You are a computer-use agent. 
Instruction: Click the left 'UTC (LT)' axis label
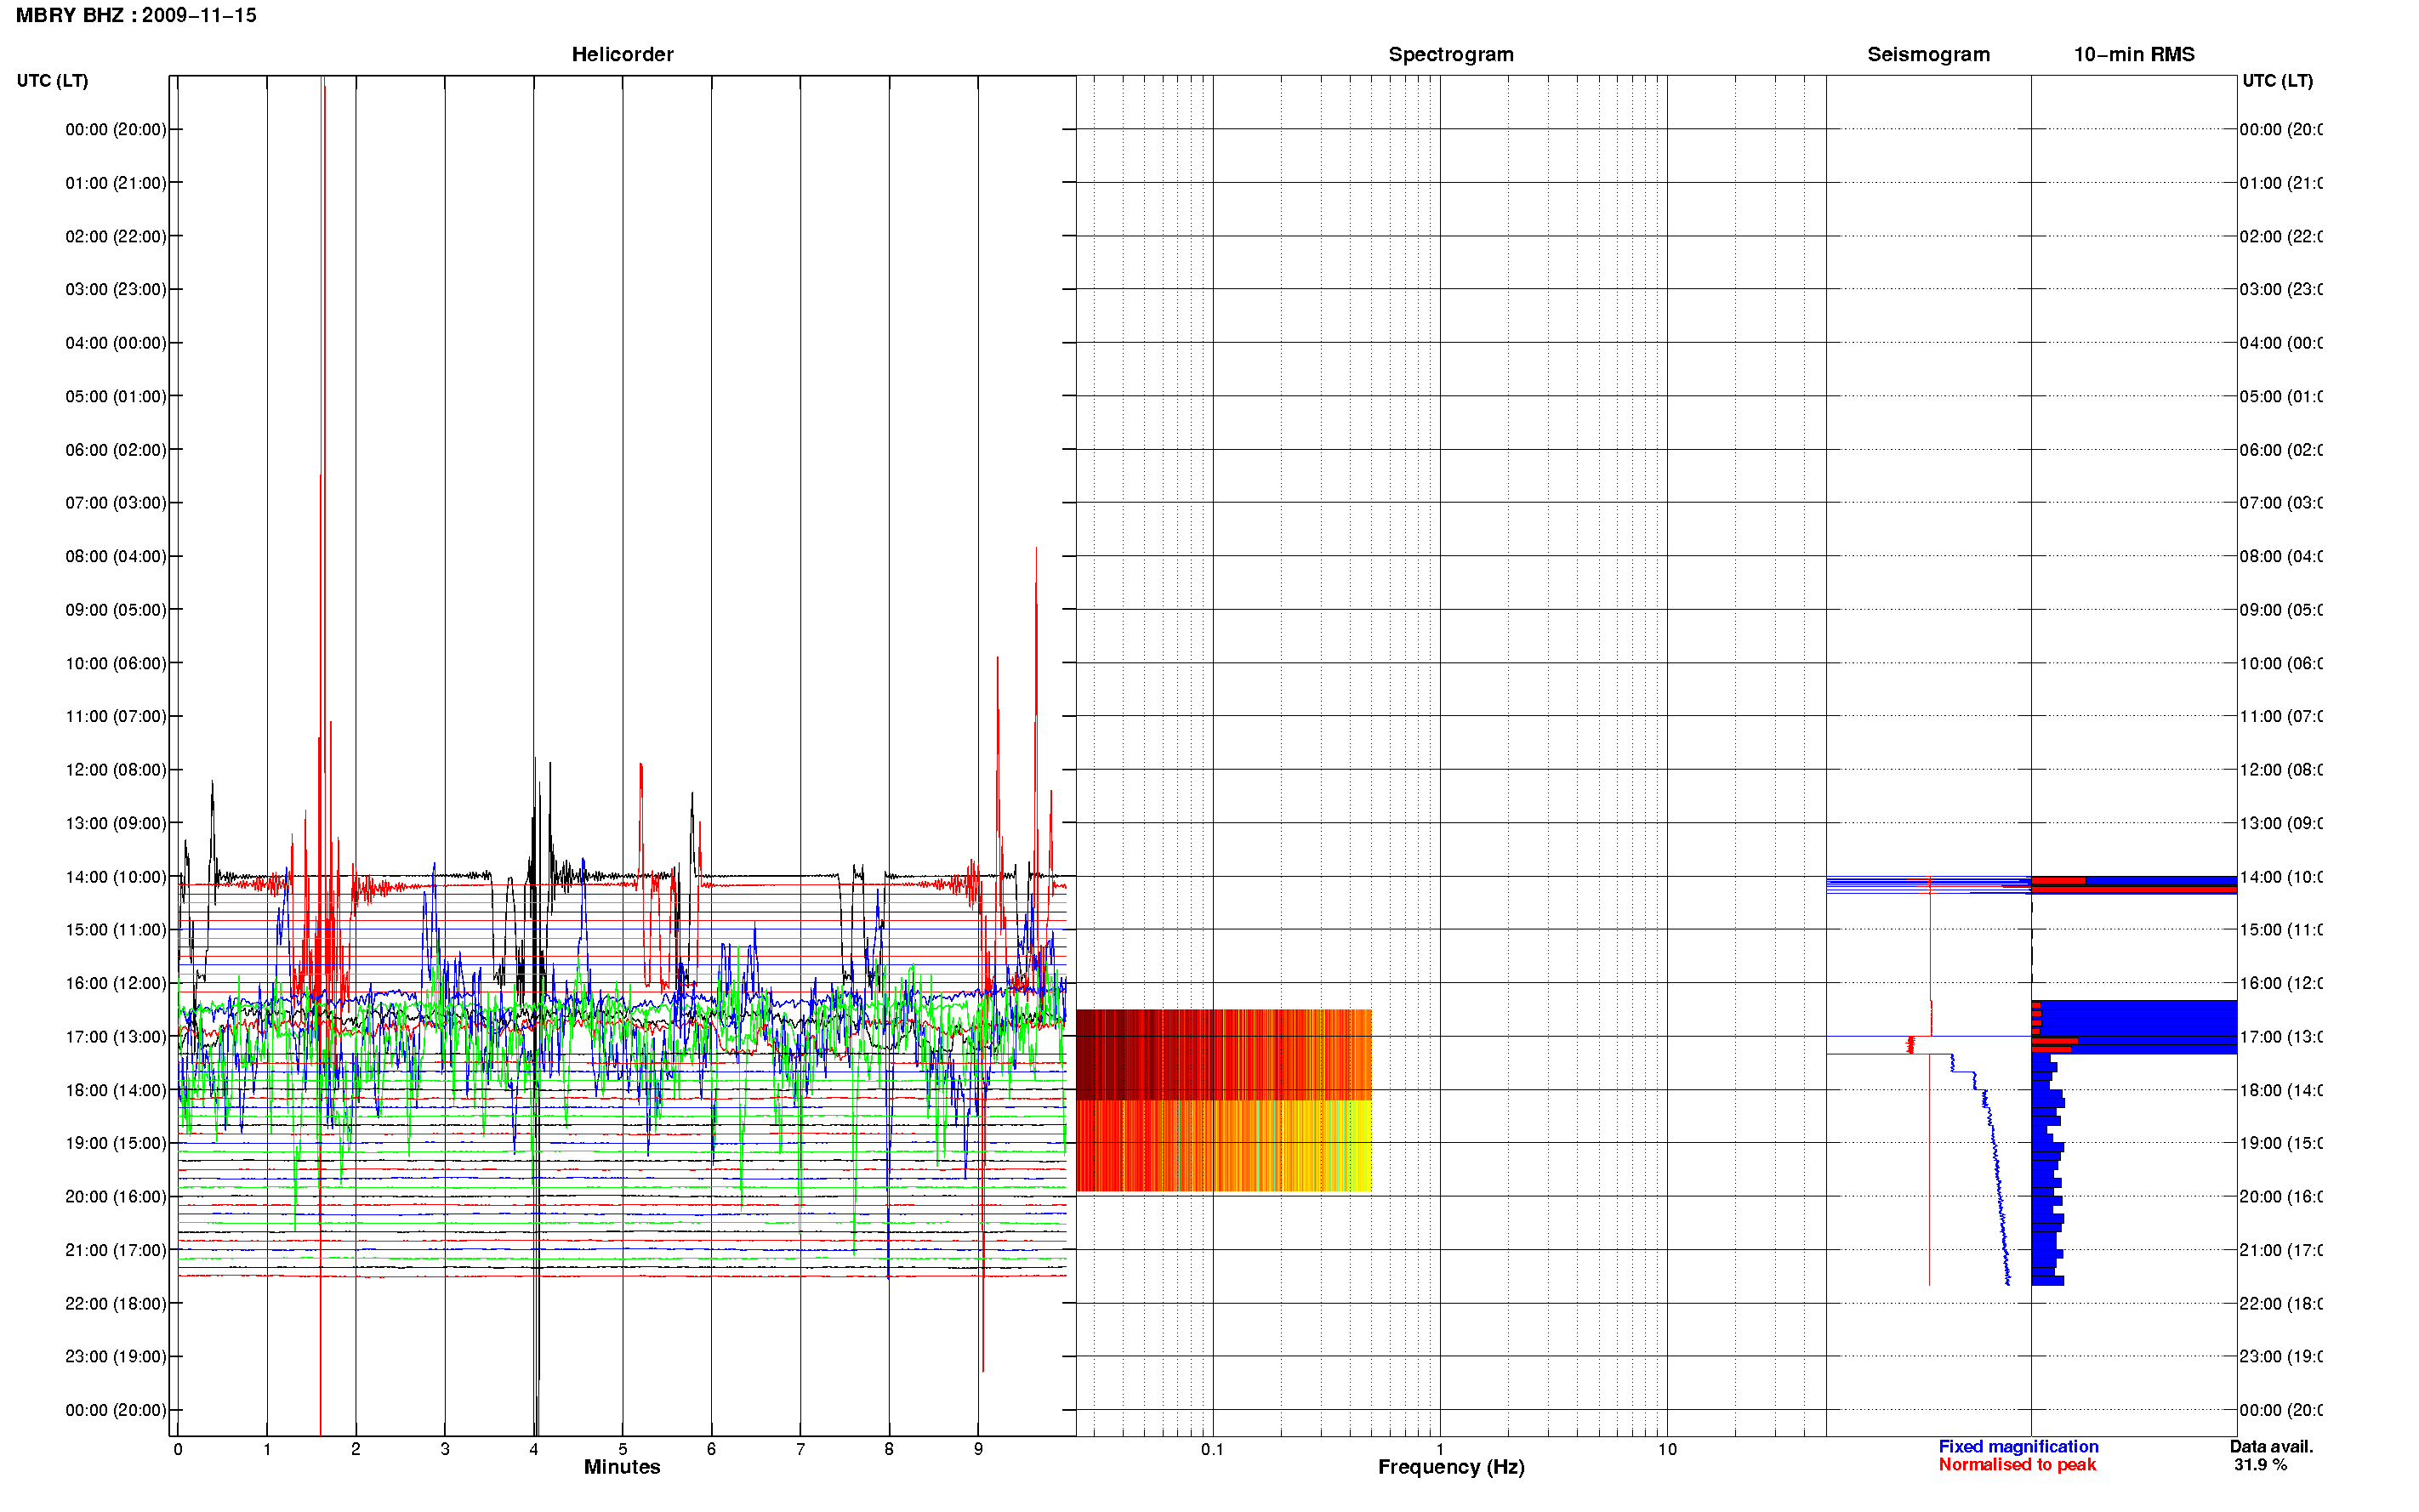tap(52, 80)
